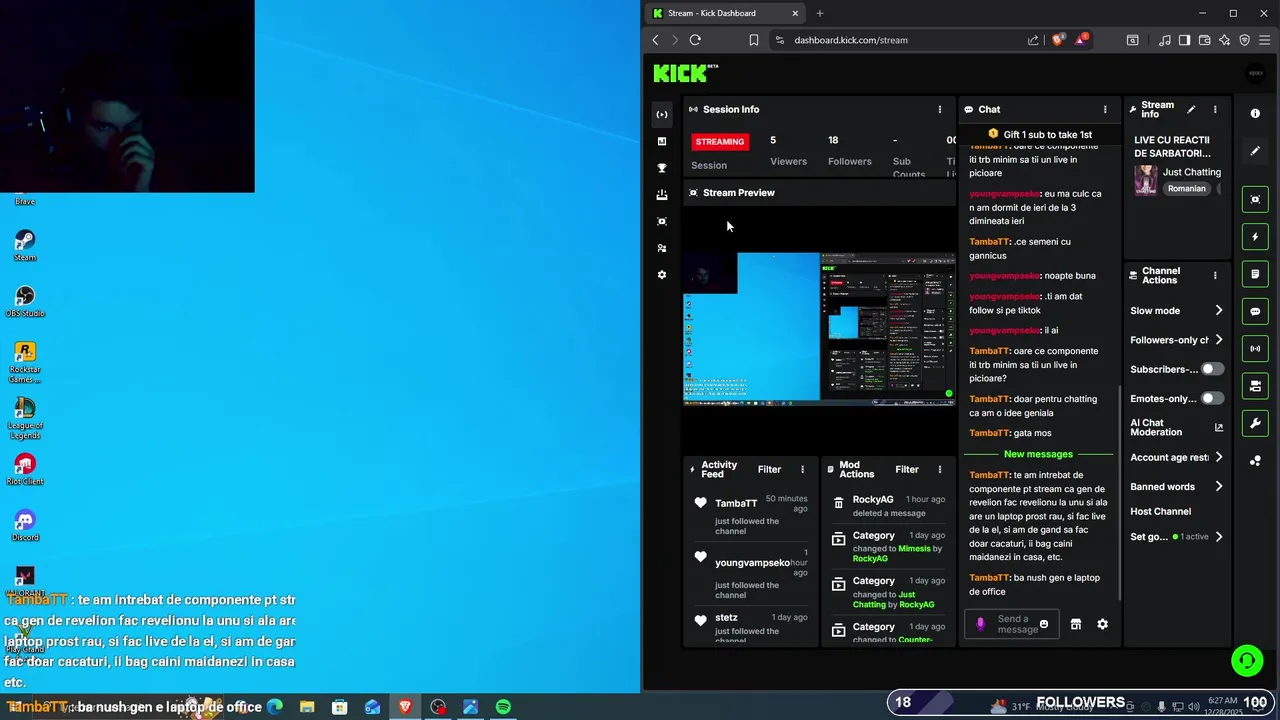
Task: Click the lightning bolt widget icon
Action: click(1255, 237)
